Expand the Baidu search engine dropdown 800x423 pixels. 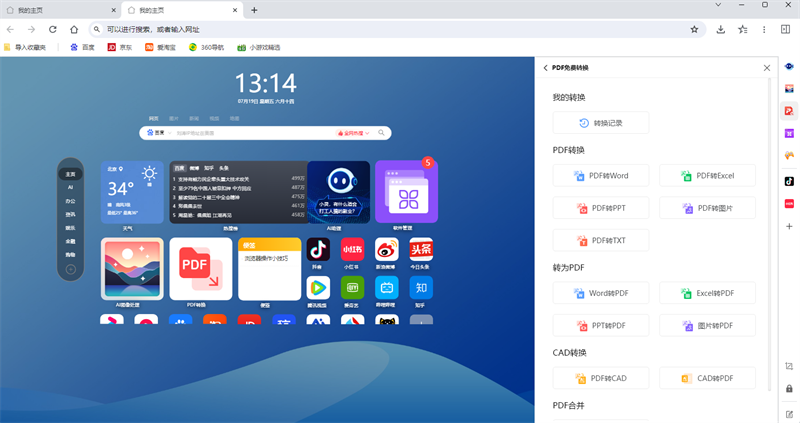[157, 132]
